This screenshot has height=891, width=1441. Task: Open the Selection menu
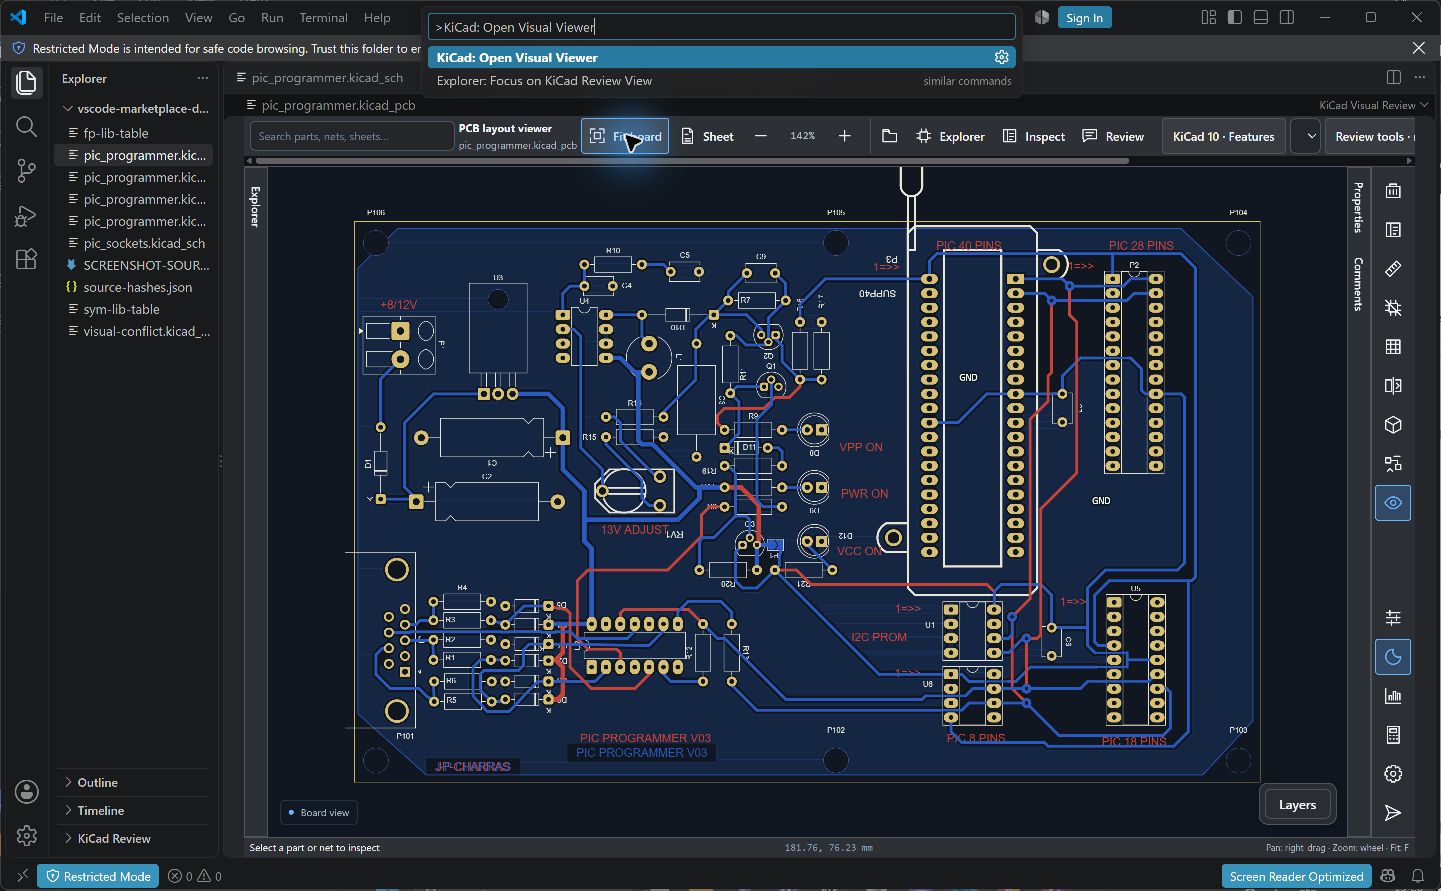pyautogui.click(x=143, y=17)
